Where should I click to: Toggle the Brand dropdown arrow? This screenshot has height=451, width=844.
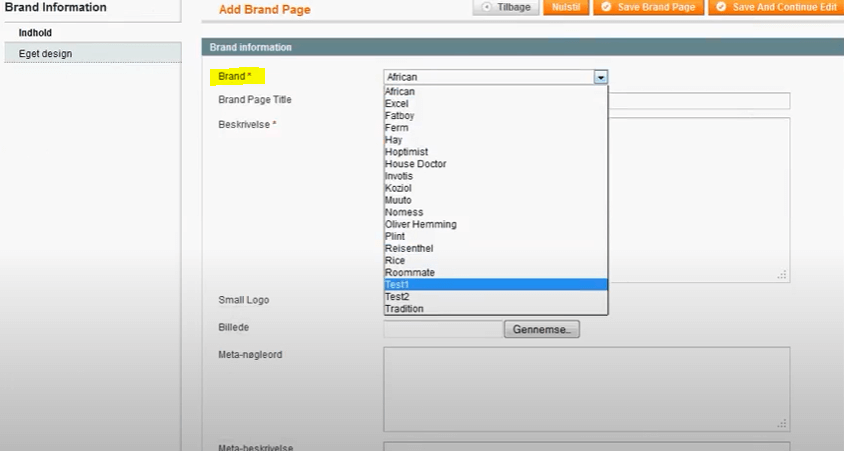point(601,77)
